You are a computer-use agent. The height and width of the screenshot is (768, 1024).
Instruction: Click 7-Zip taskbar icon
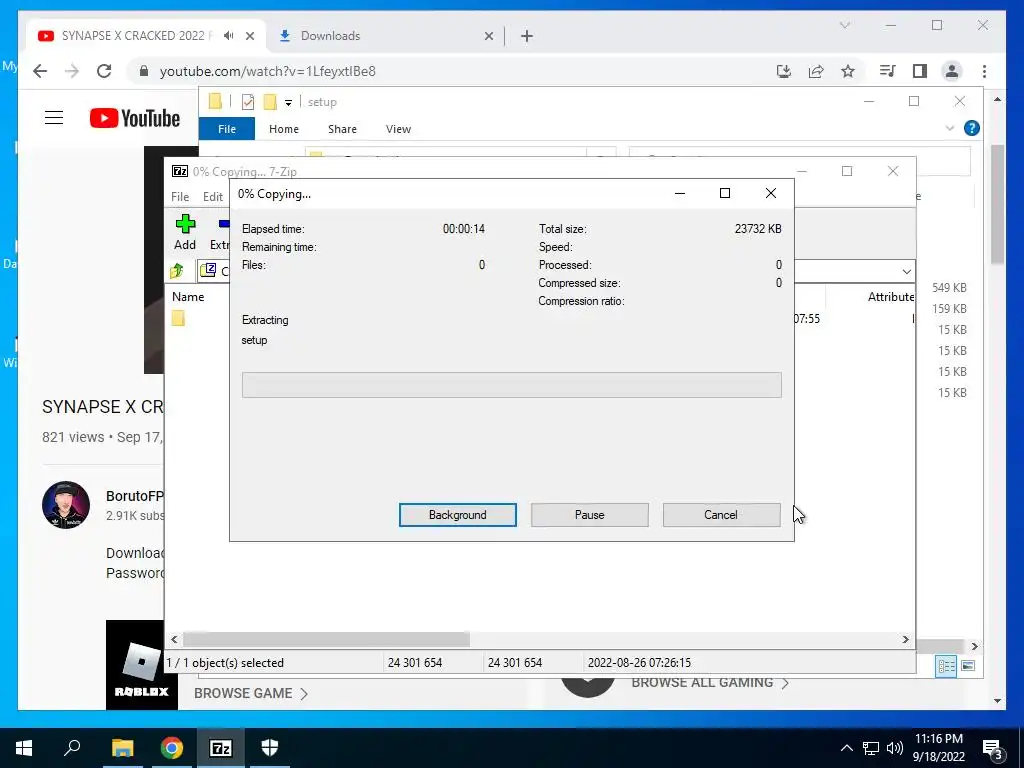tap(221, 748)
